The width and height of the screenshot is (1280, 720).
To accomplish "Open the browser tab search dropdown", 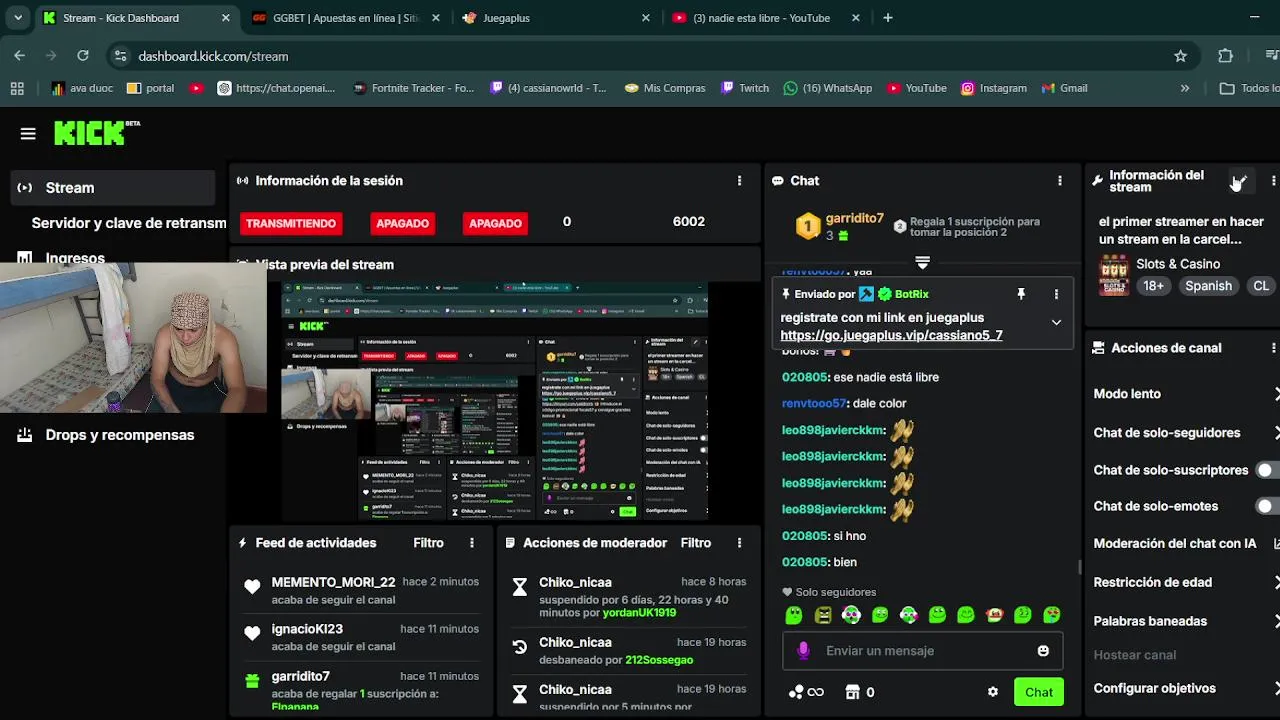I will point(20,18).
